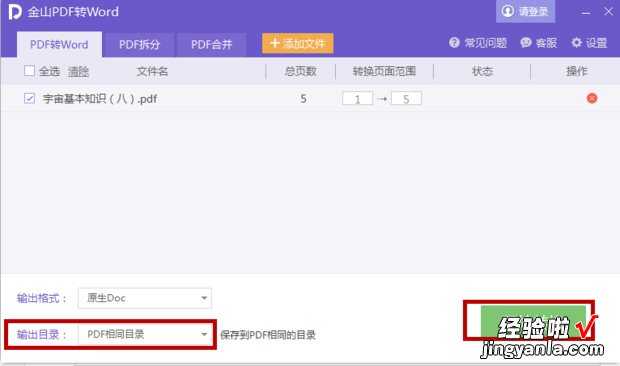Minimize the 金山PDF转Word window
This screenshot has height=366, width=620.
click(x=586, y=12)
